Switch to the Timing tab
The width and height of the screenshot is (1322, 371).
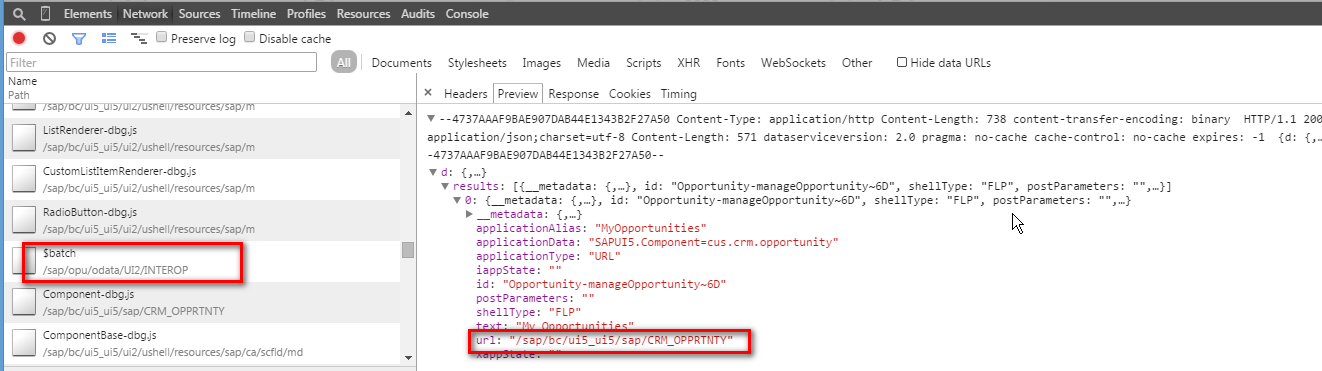(x=679, y=94)
